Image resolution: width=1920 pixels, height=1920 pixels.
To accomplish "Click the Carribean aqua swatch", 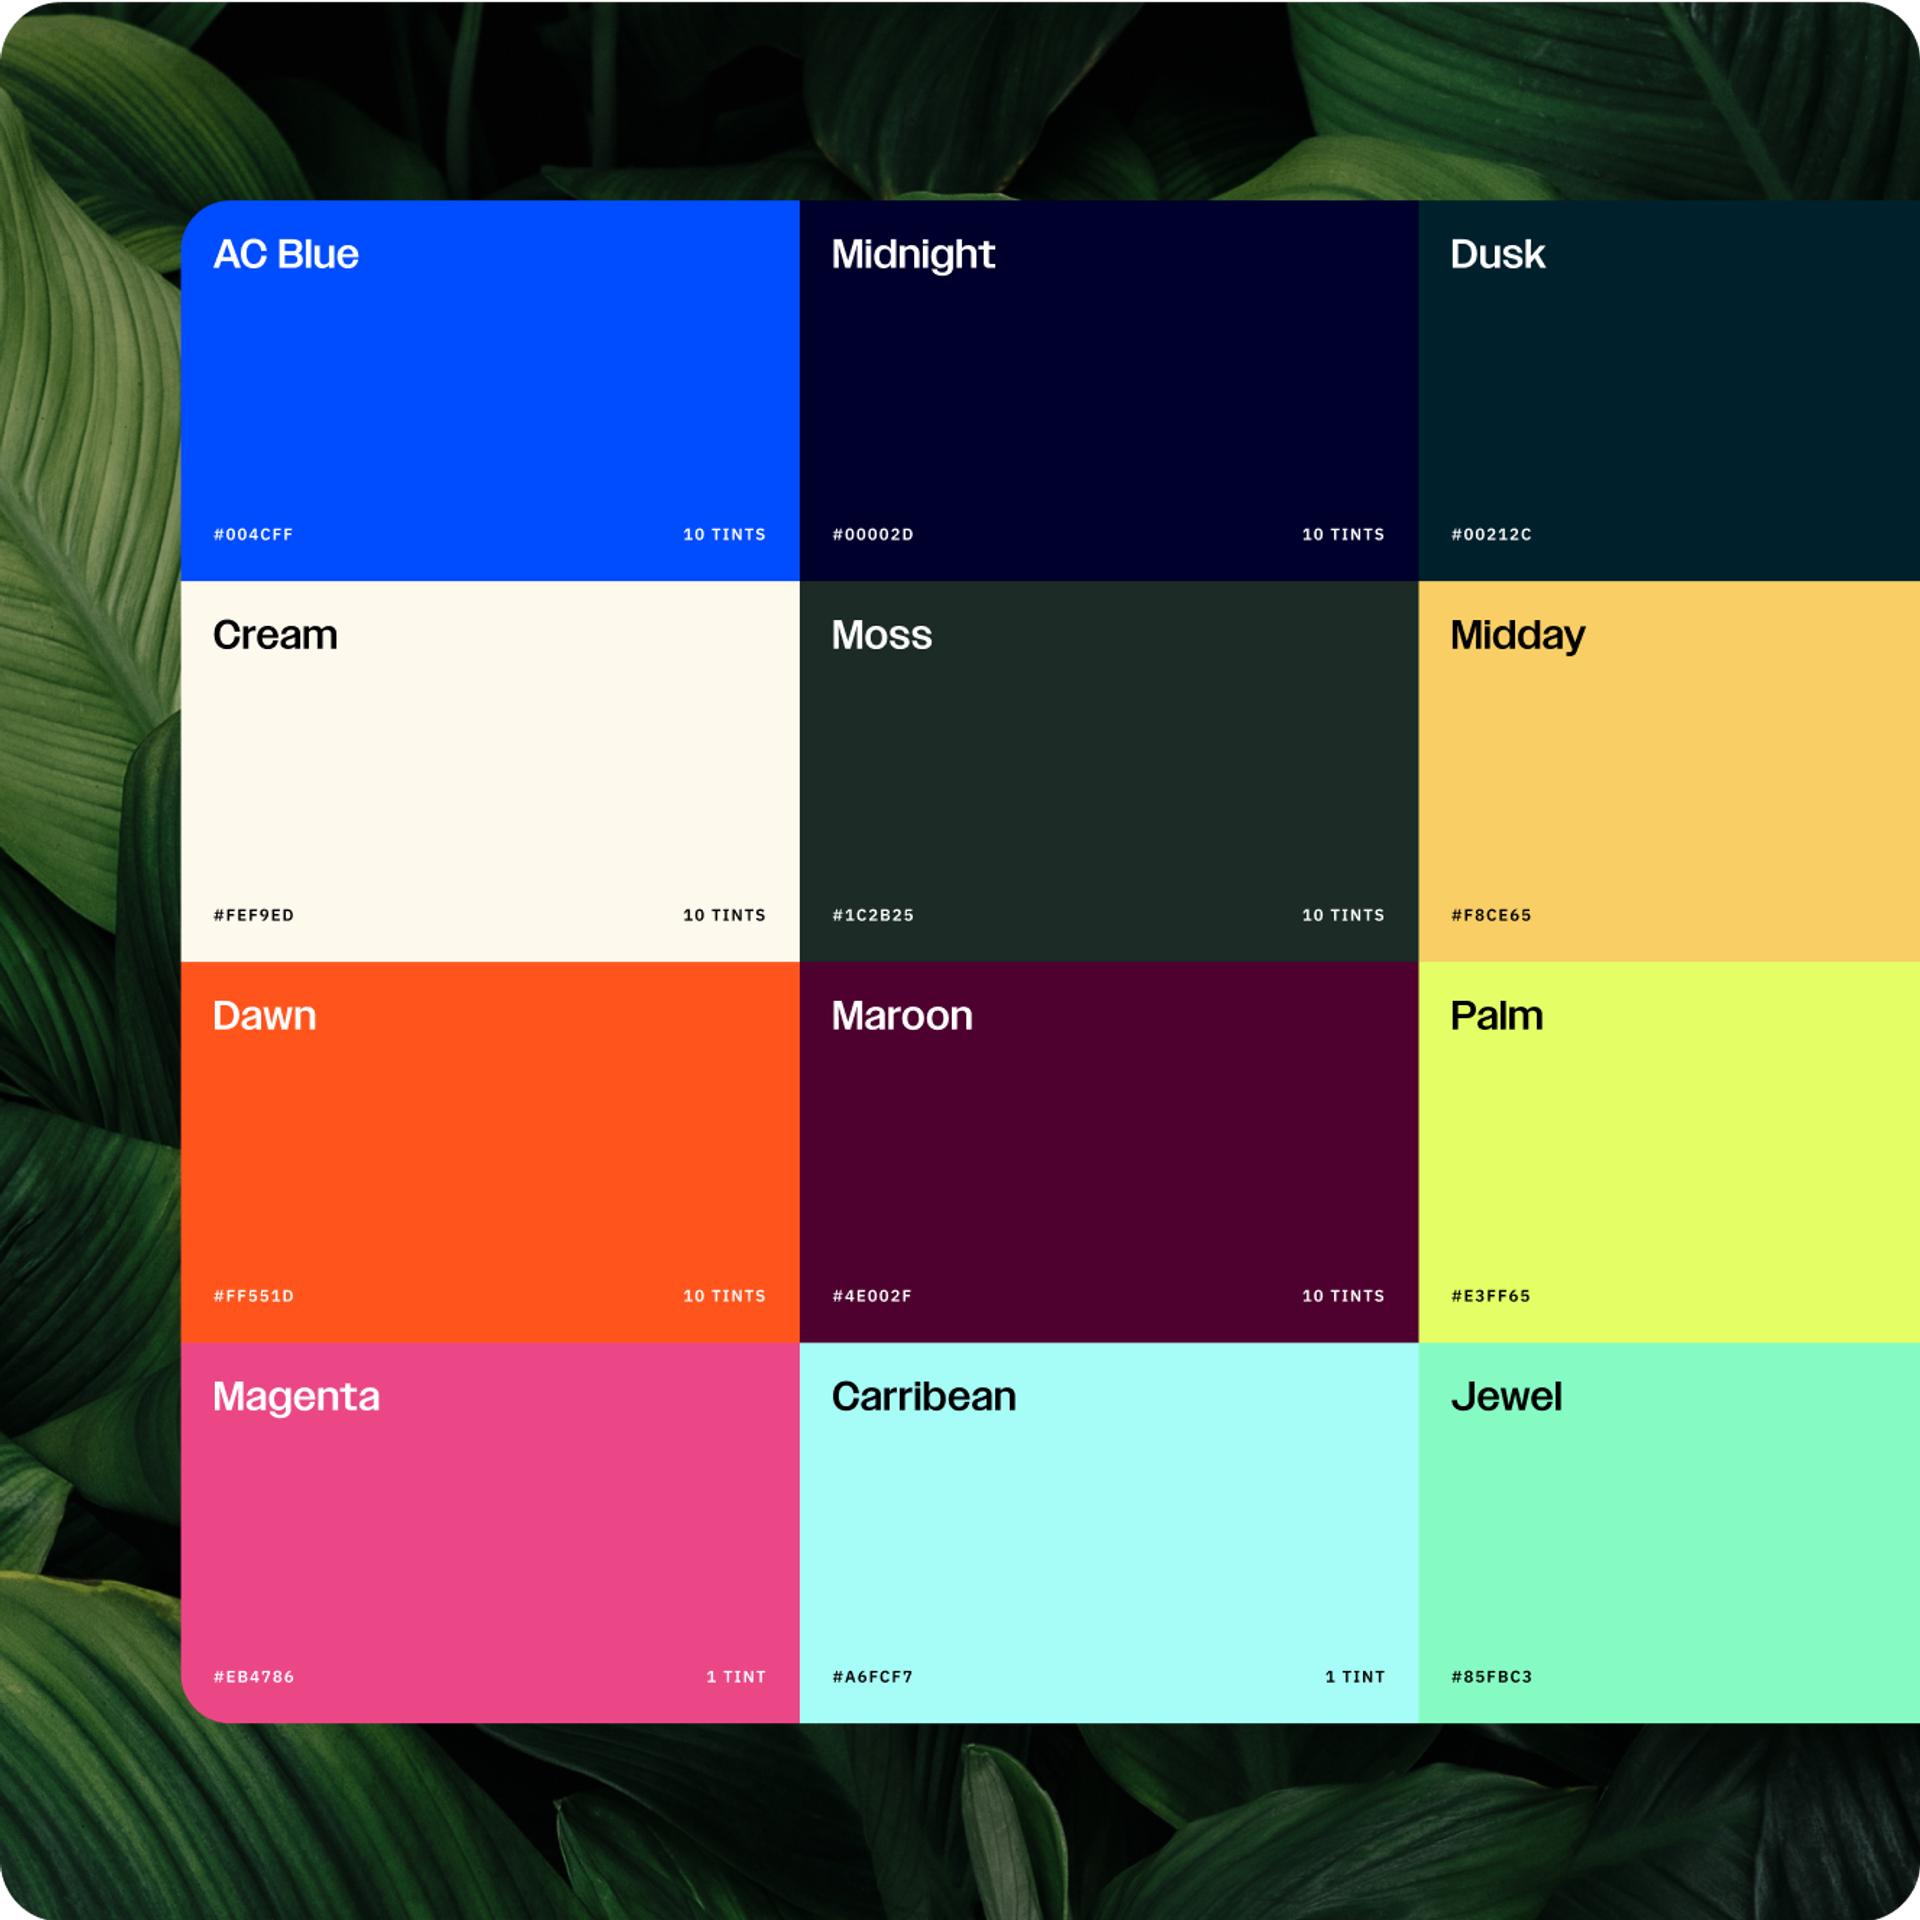I will click(1108, 1532).
